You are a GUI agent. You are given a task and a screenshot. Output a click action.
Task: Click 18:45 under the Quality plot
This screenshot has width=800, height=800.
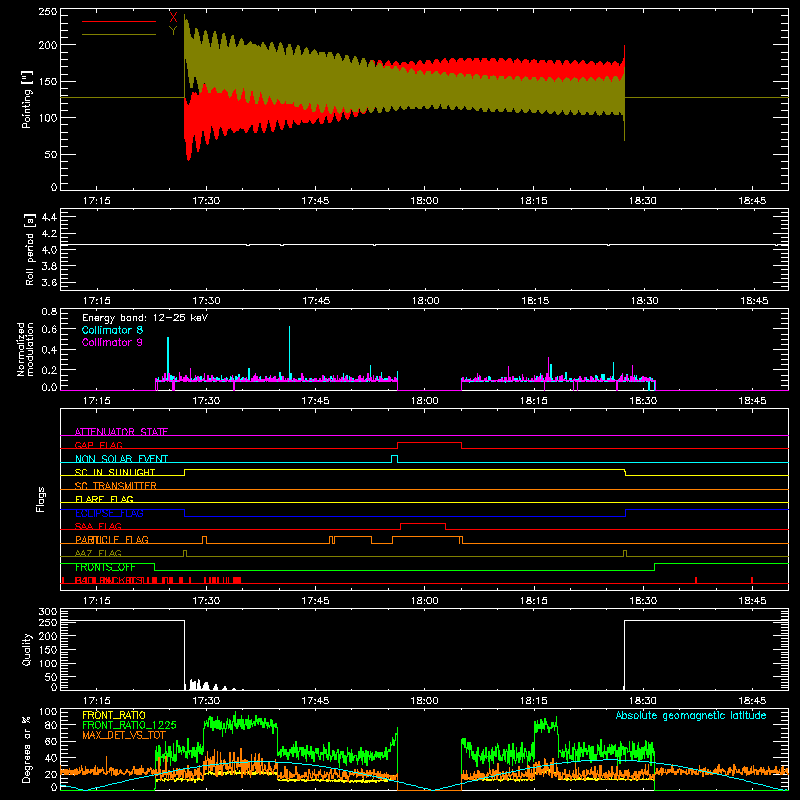[x=752, y=701]
